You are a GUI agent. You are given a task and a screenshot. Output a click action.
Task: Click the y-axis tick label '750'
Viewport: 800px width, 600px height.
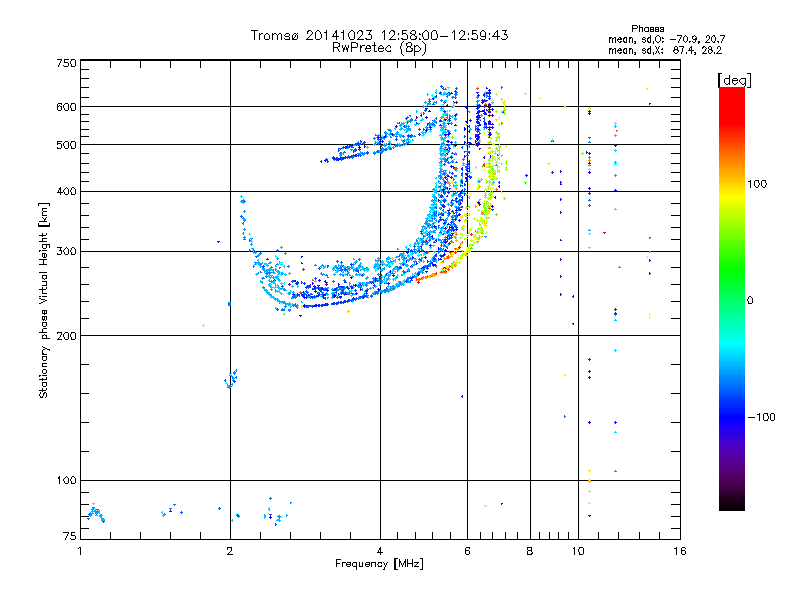66,63
